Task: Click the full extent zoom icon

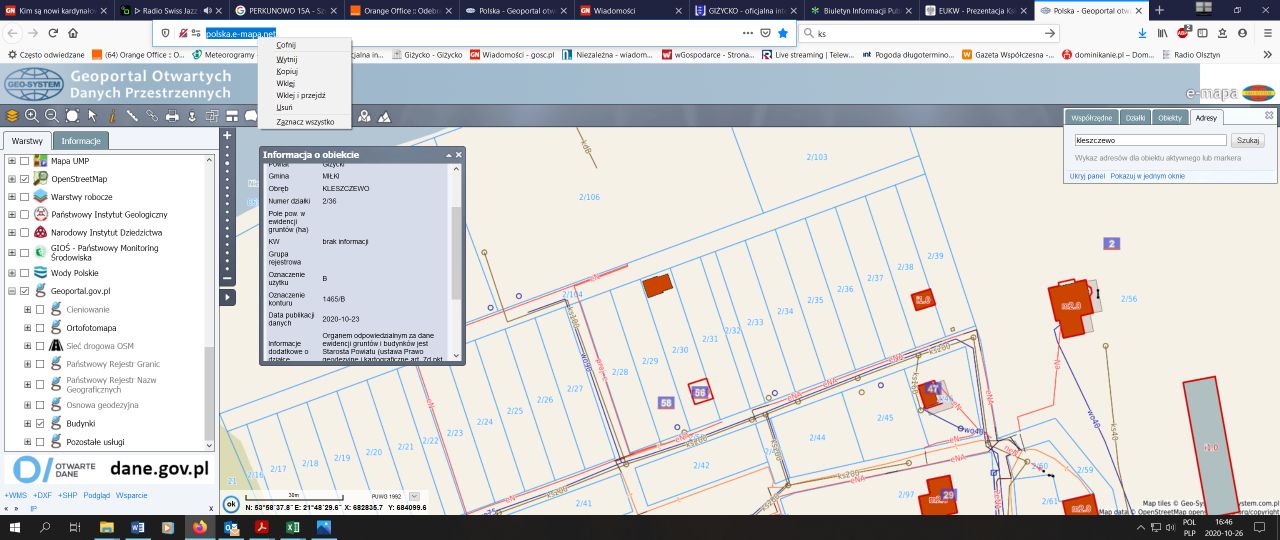Action: point(72,116)
